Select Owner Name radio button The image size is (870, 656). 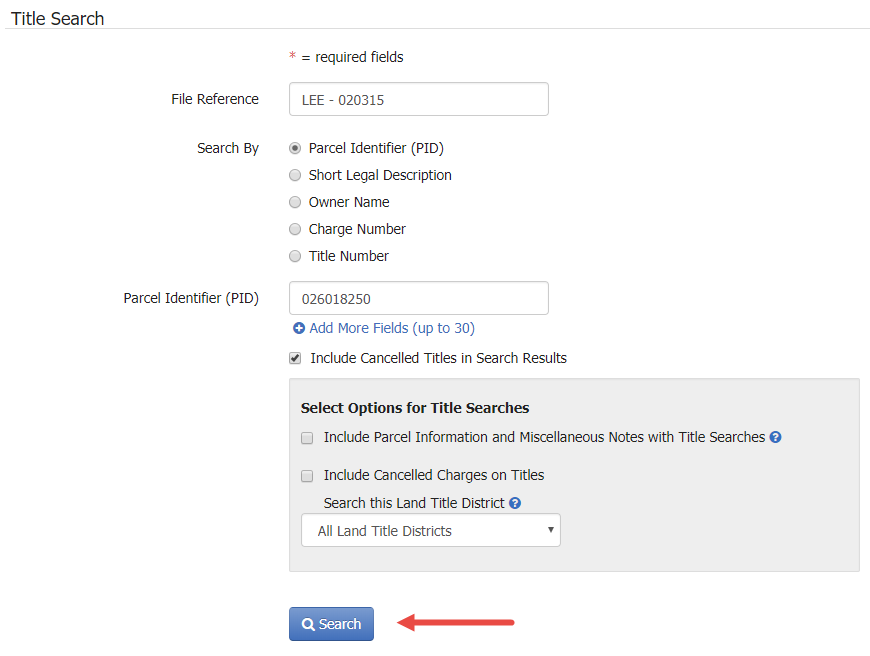pos(295,202)
